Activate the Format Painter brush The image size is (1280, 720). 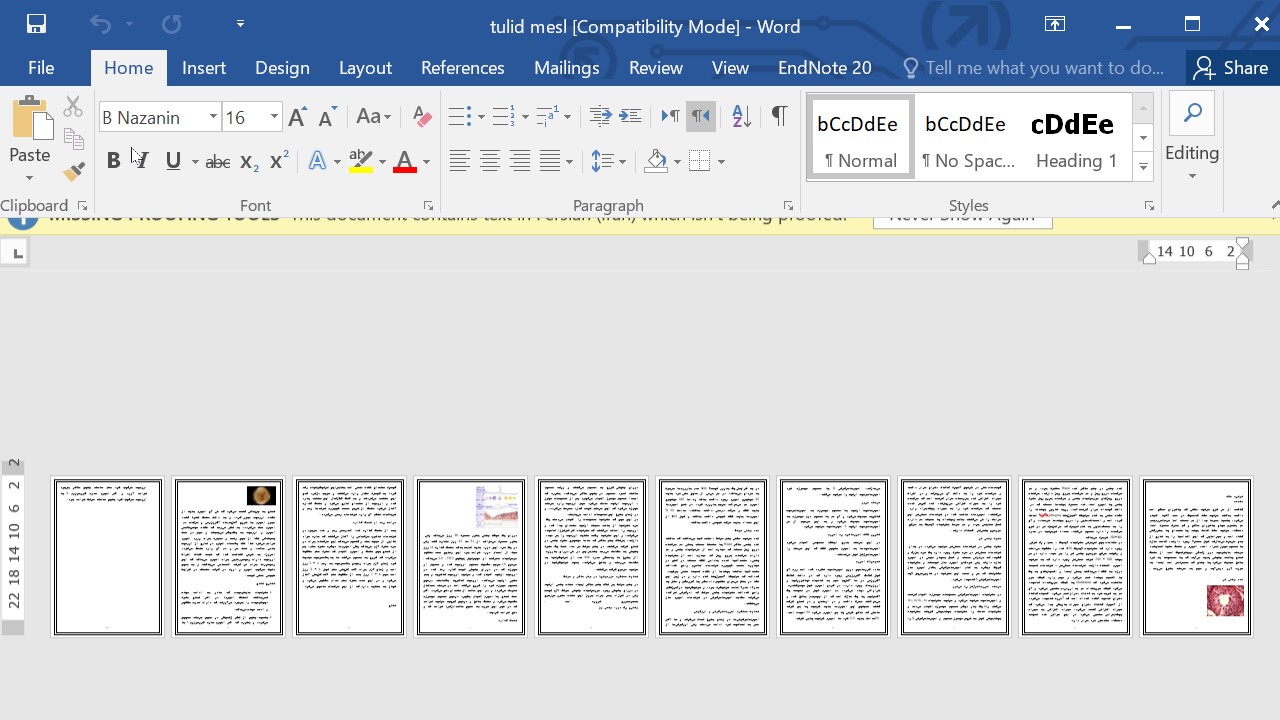click(x=73, y=172)
